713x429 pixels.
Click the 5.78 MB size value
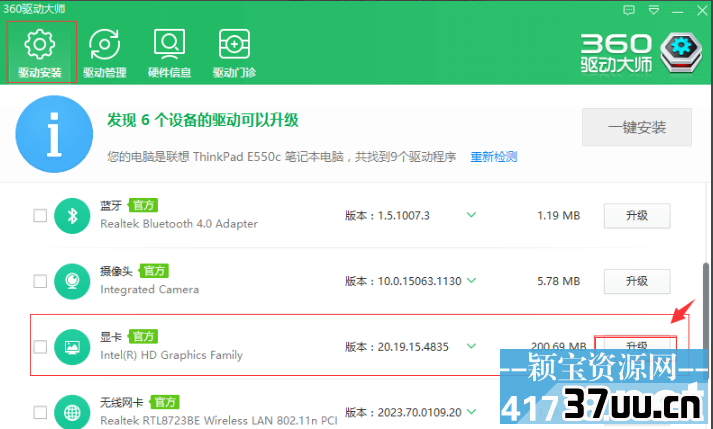point(558,281)
